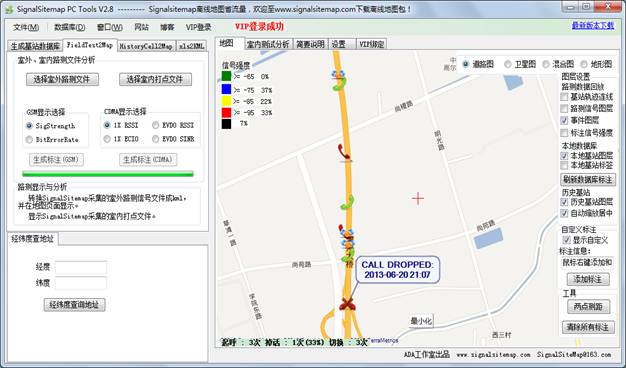Screen dimensions: 626x368
Task: Click the dark red phone event icon on route
Action: tap(344, 152)
